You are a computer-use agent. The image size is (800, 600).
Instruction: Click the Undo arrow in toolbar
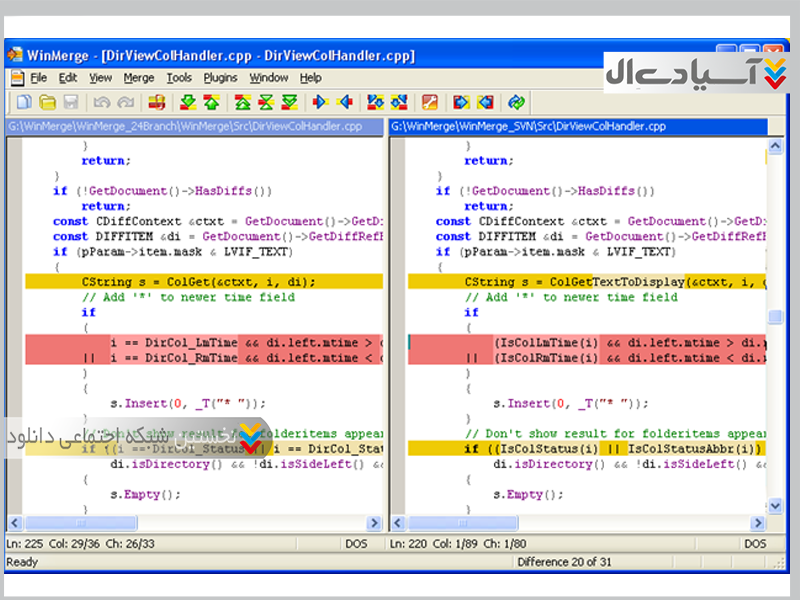(x=101, y=102)
